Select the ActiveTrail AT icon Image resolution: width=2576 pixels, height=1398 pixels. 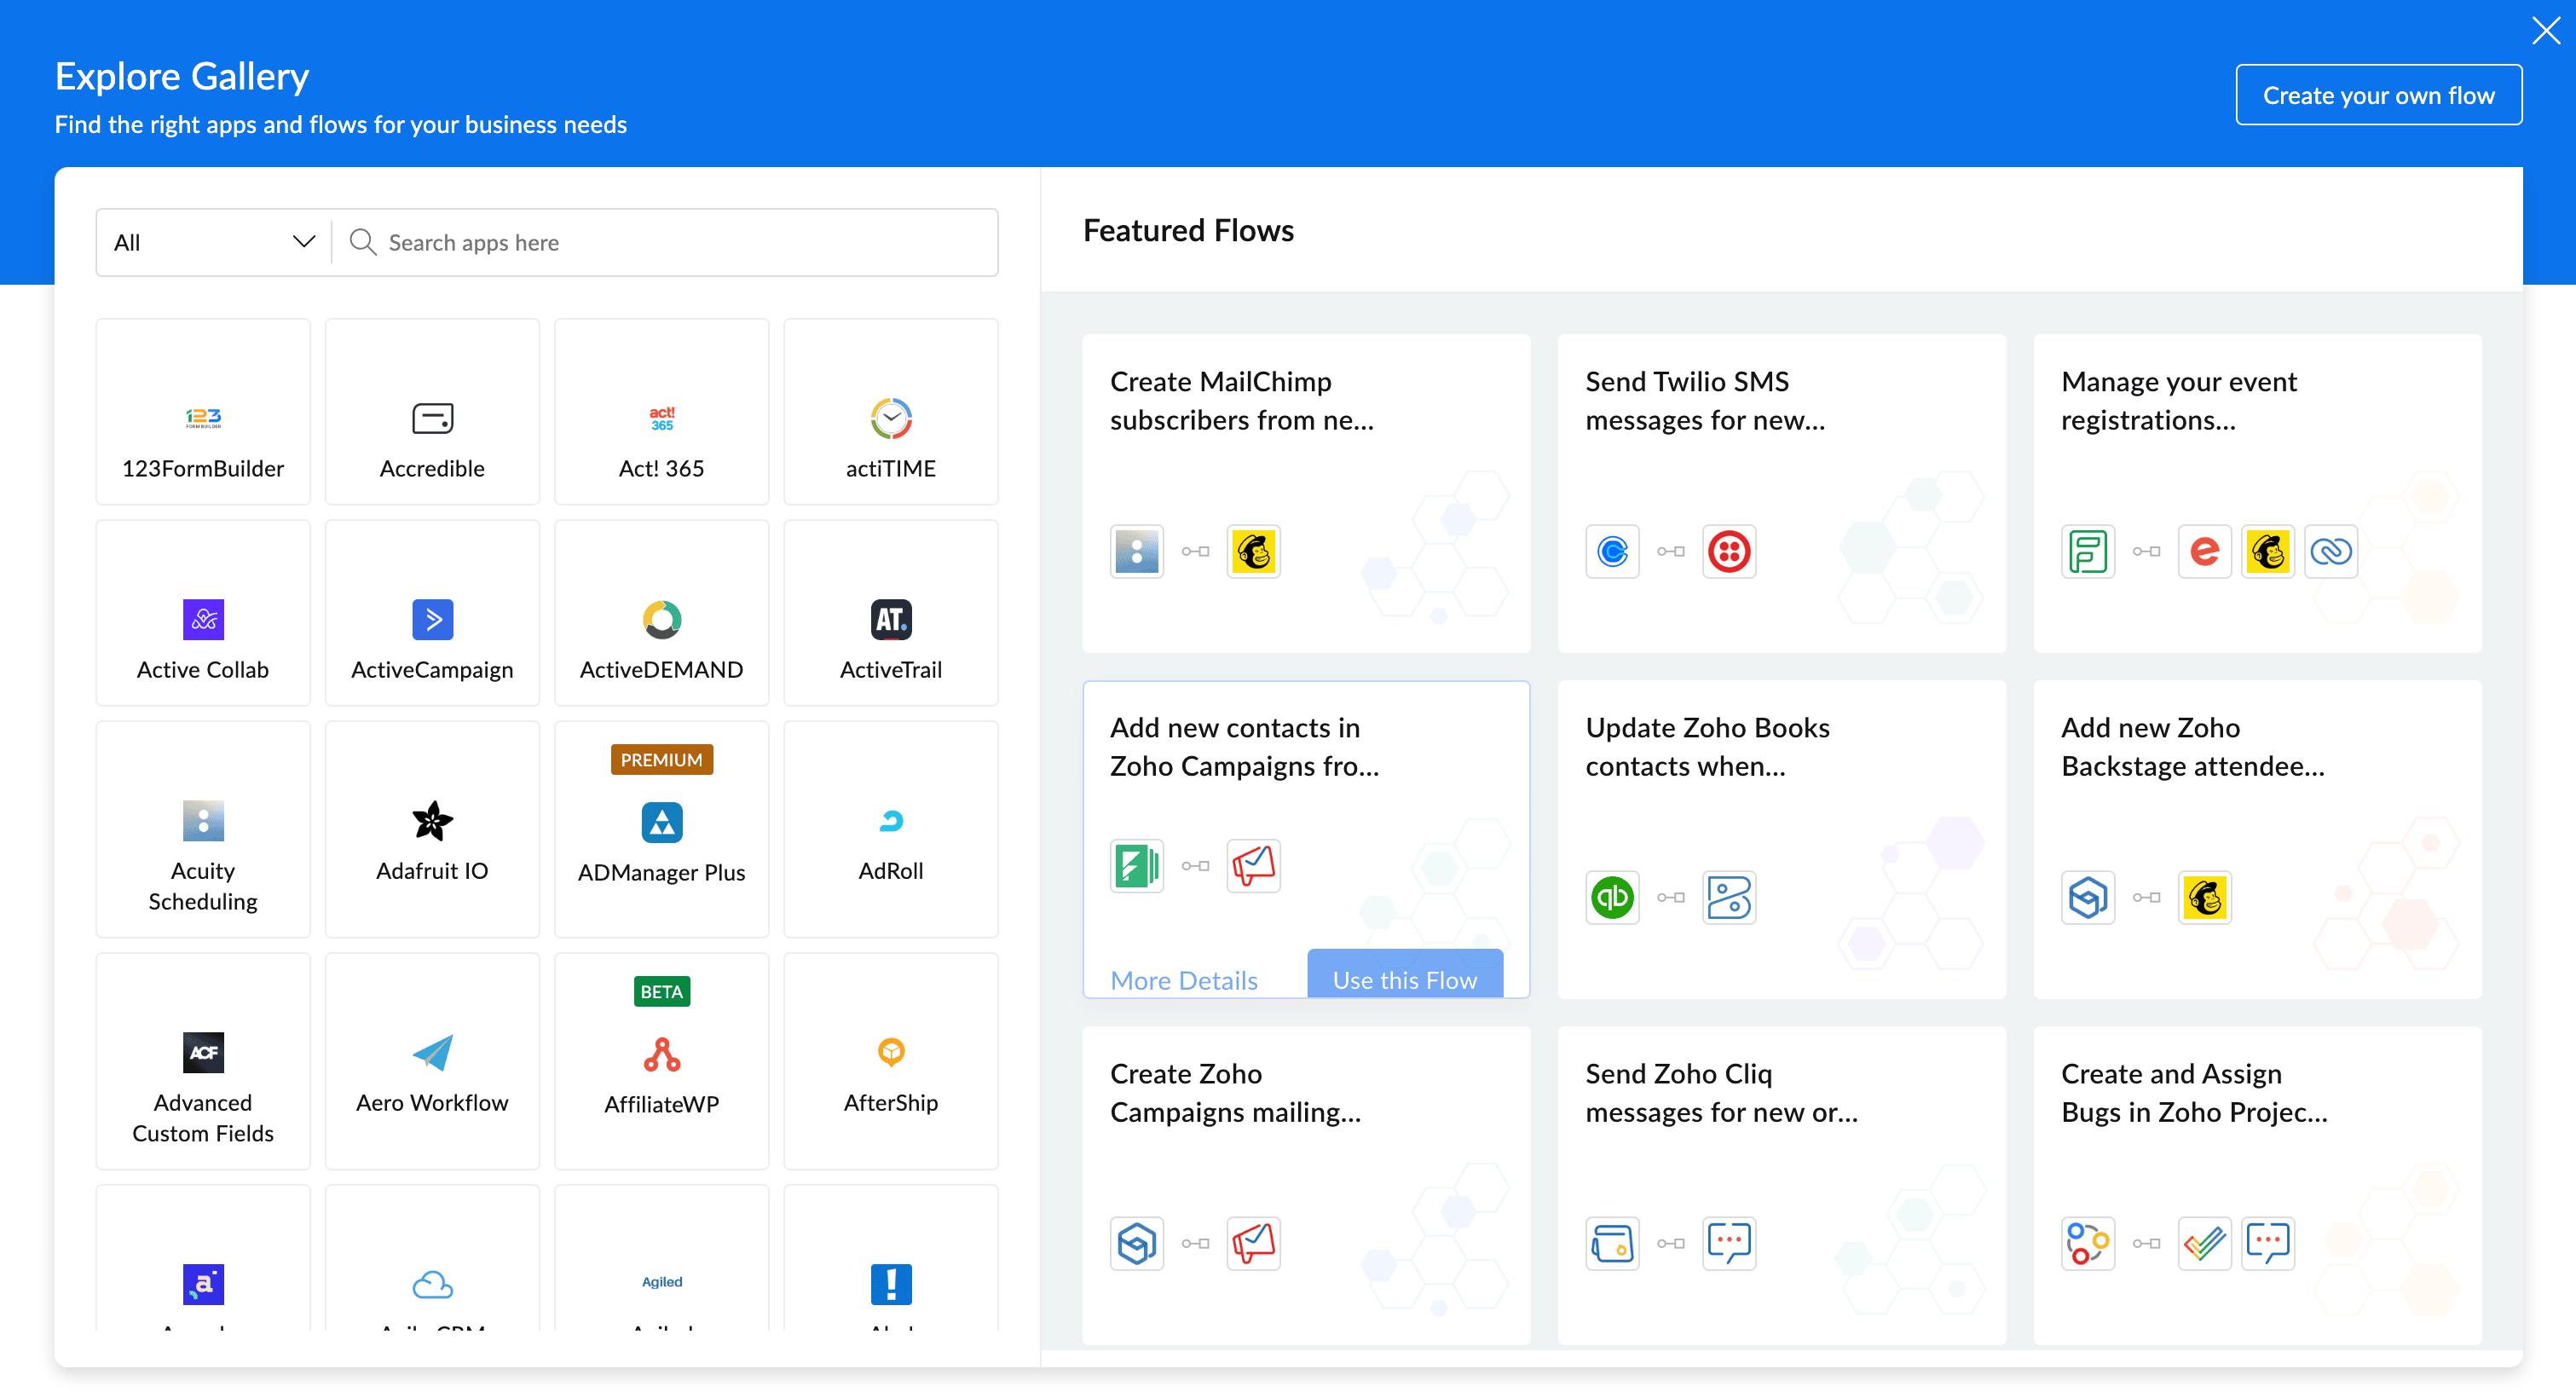point(890,619)
